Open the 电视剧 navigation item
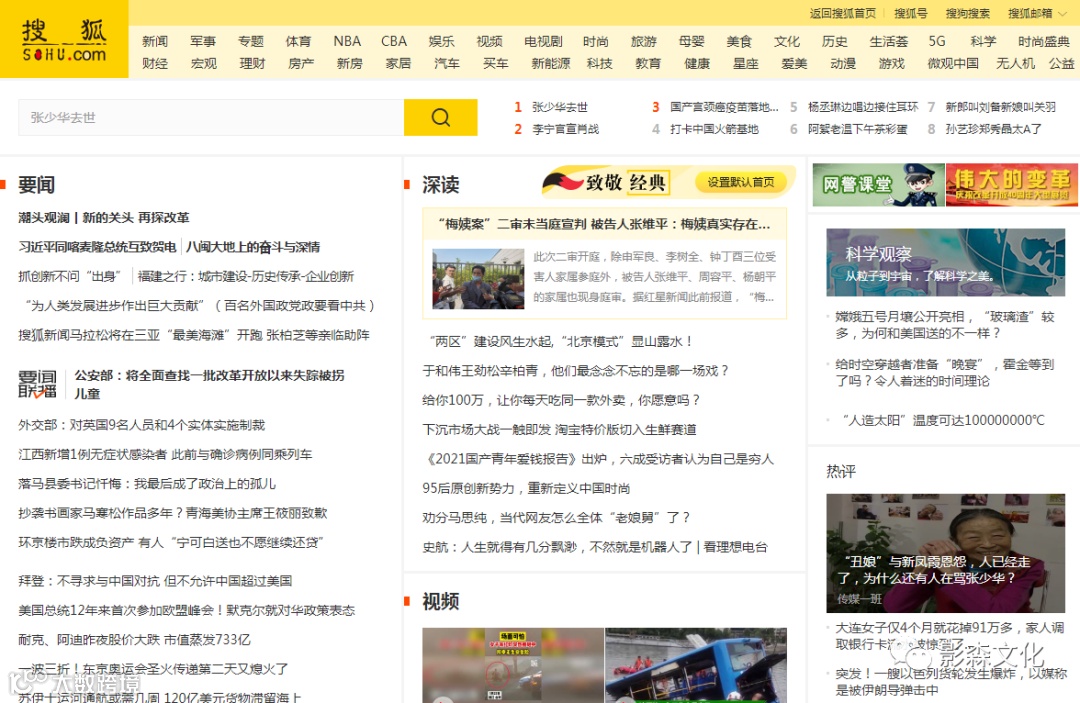 [543, 41]
